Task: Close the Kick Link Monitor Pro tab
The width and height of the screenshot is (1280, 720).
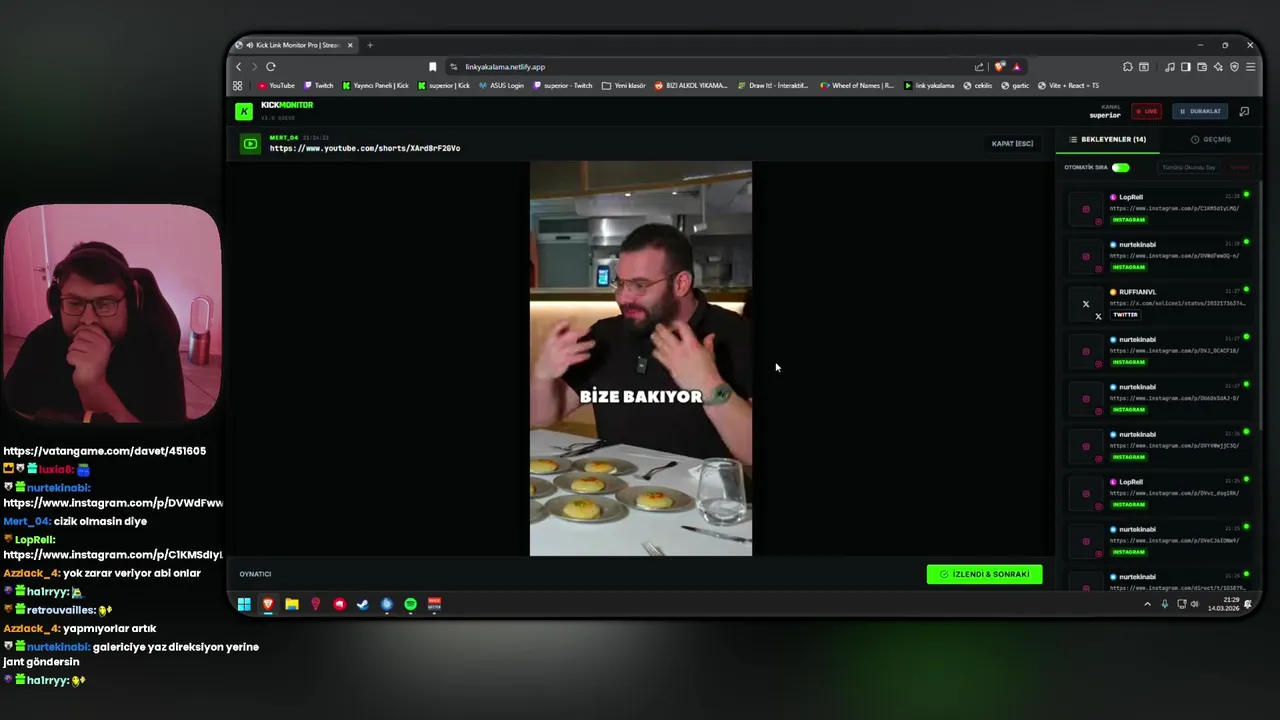Action: 350,45
